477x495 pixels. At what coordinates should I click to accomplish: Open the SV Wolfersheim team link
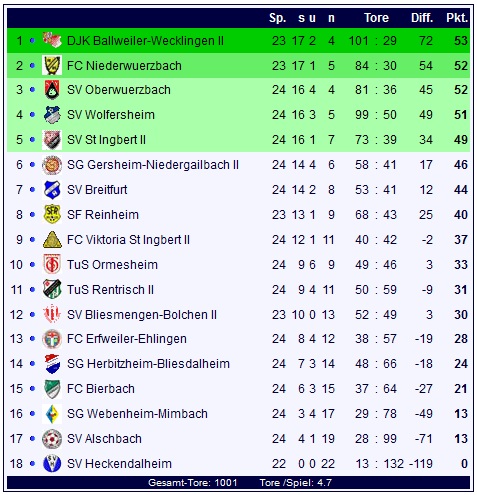(x=111, y=115)
